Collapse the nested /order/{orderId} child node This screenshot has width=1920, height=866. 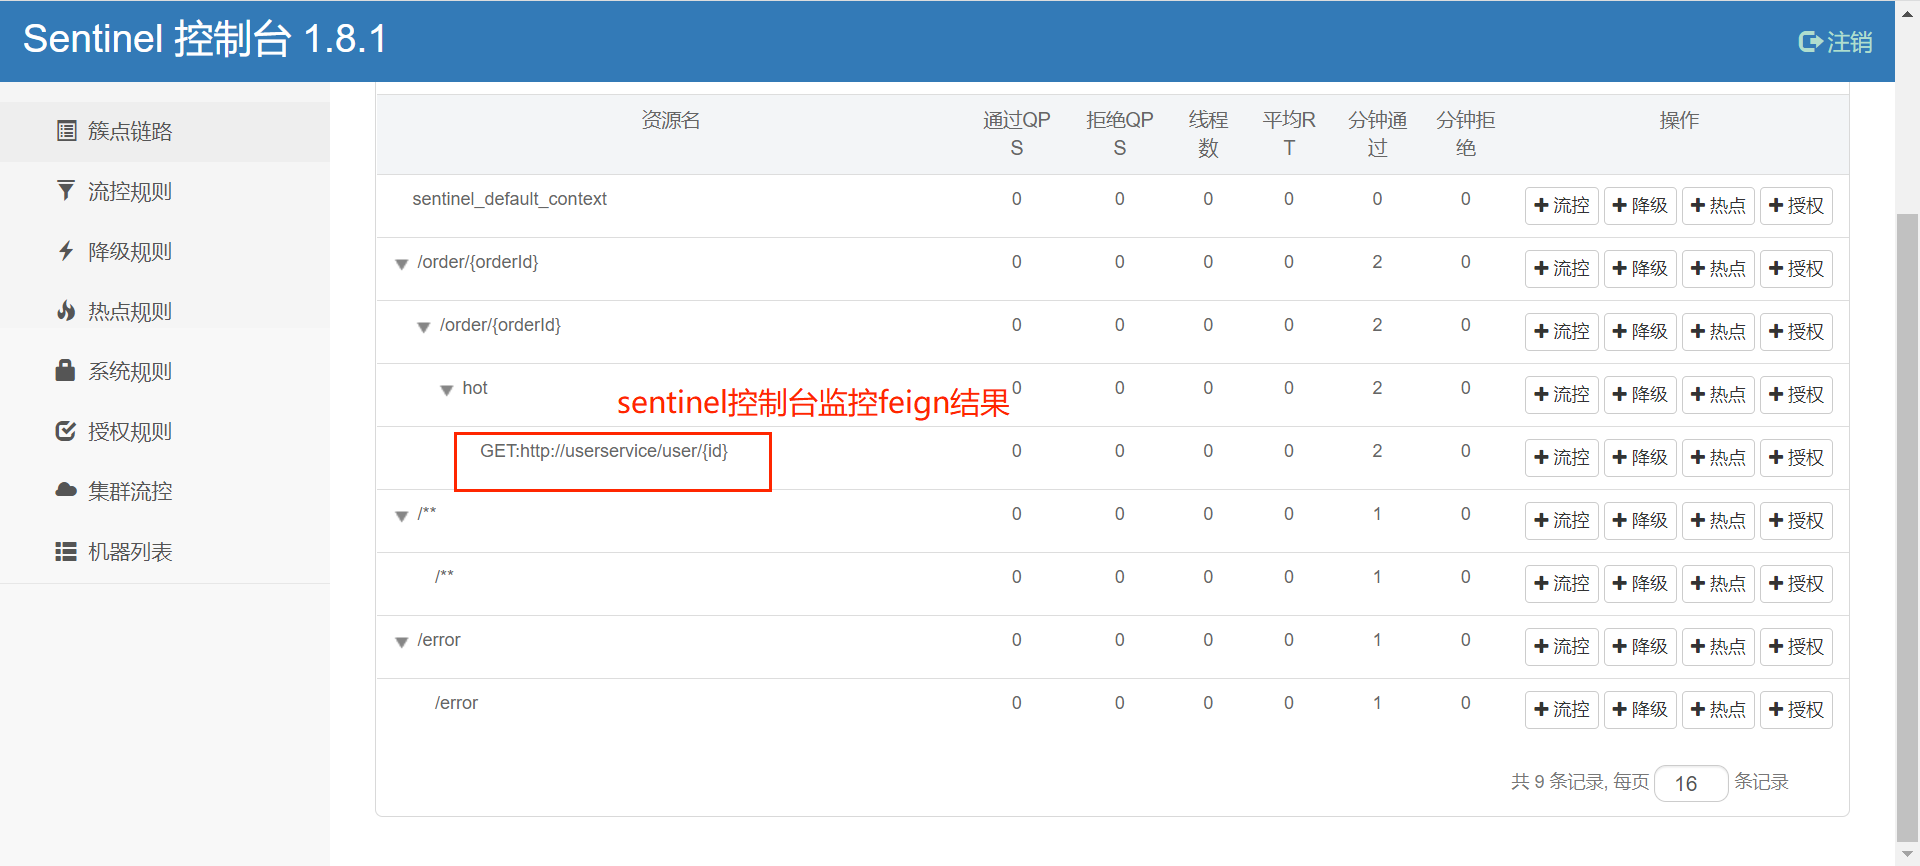424,327
